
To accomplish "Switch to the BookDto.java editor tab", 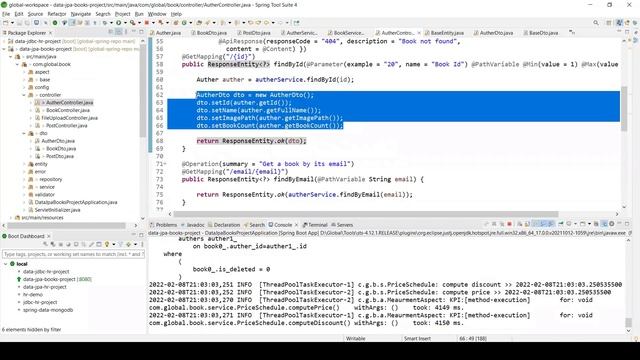I will point(211,33).
